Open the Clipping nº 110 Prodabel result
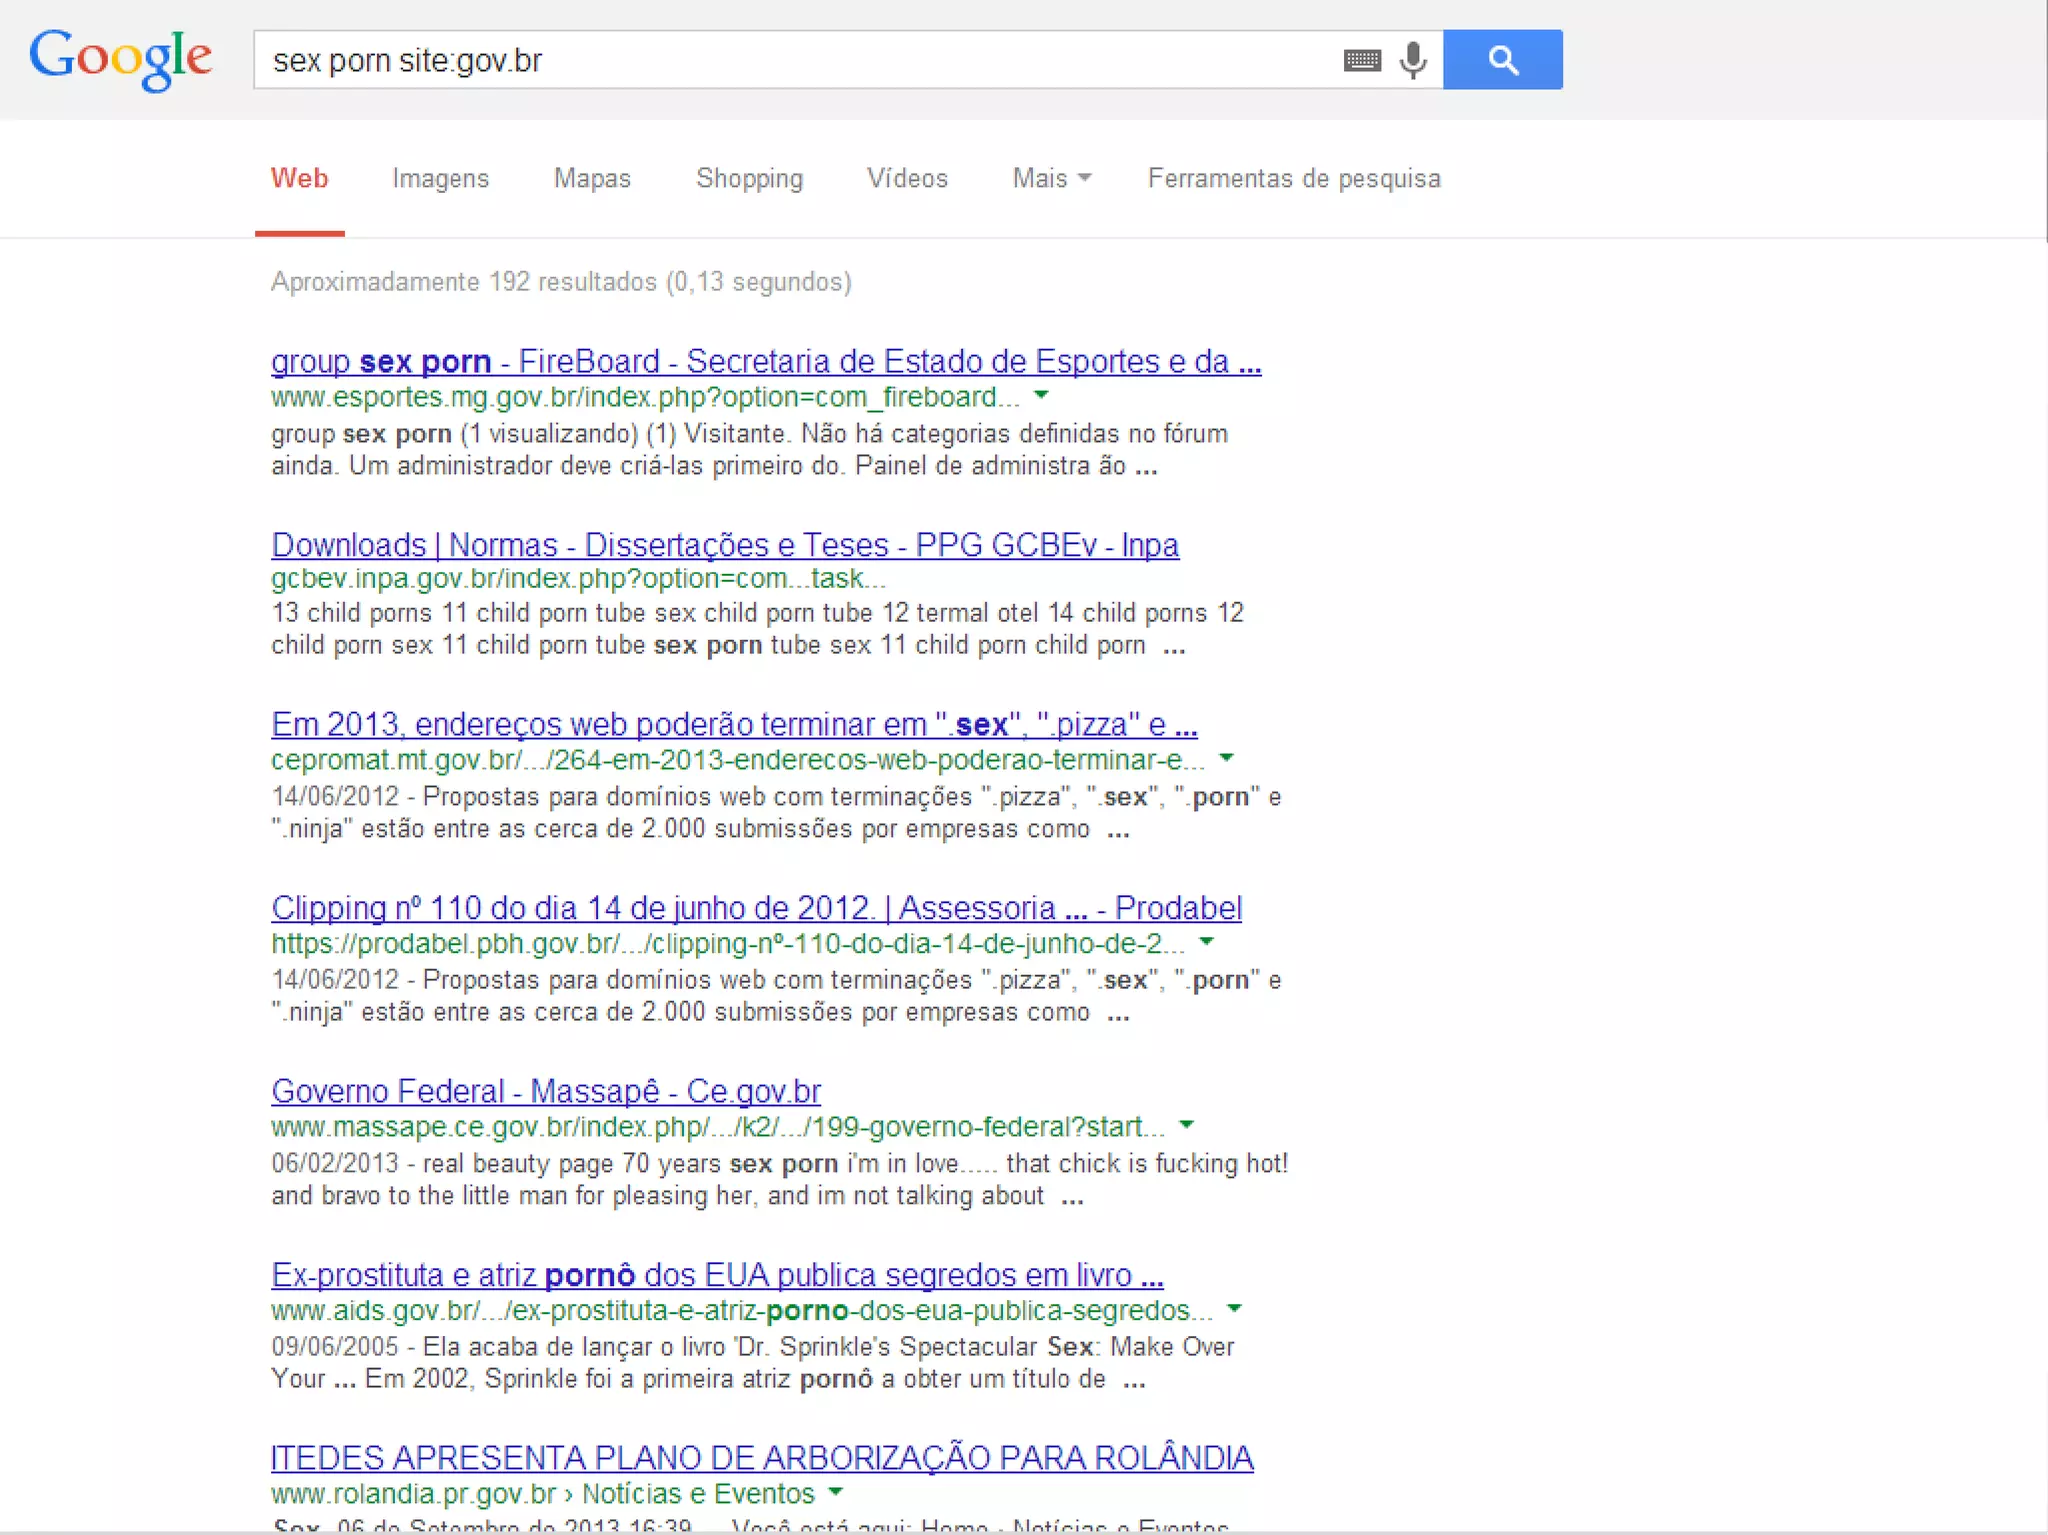2048x1535 pixels. point(756,908)
